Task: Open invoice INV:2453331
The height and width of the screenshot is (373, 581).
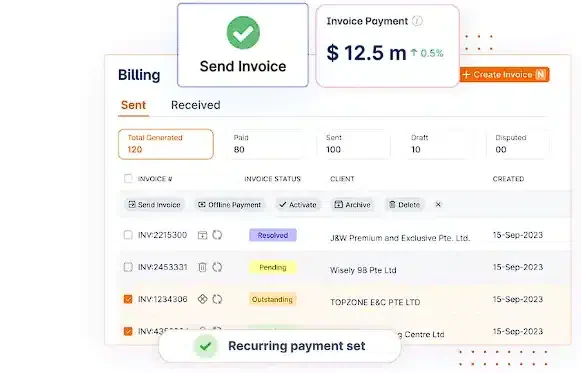Action: [162, 267]
